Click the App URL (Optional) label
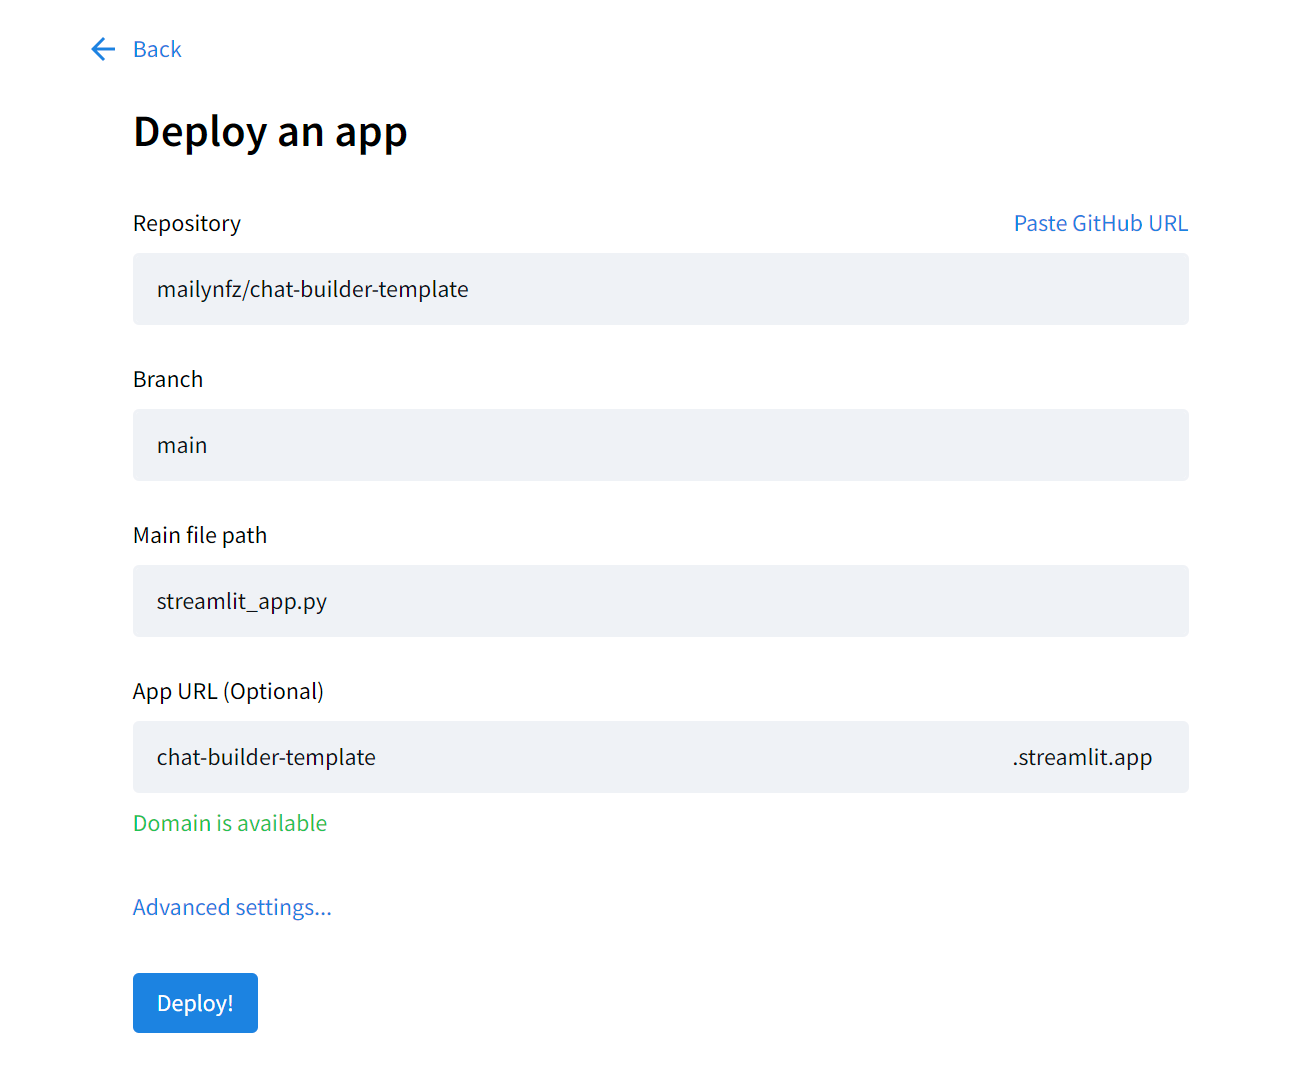 228,691
